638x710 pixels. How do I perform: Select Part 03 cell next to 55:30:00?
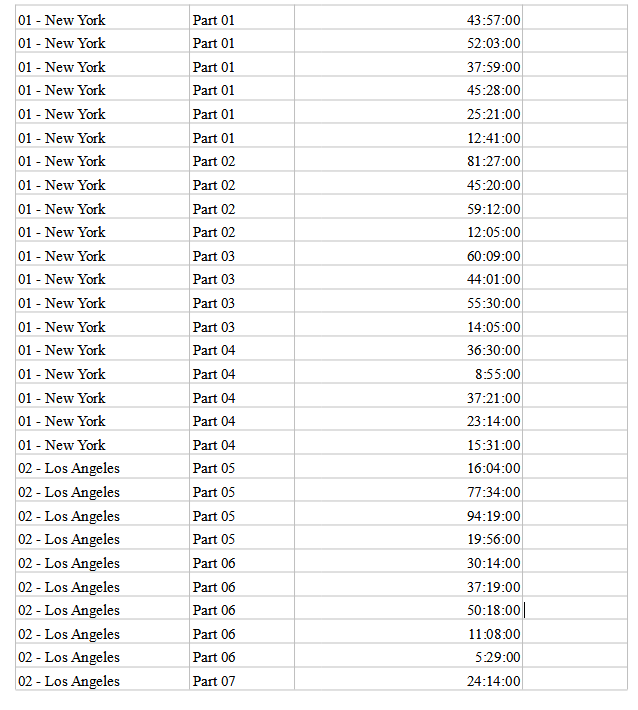[214, 303]
